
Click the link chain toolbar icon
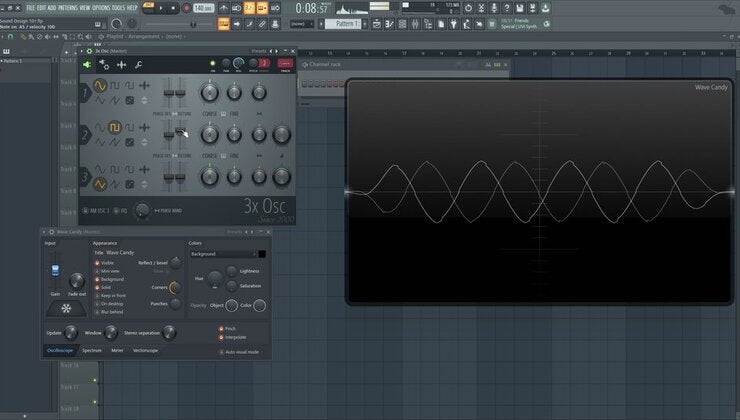click(x=262, y=24)
